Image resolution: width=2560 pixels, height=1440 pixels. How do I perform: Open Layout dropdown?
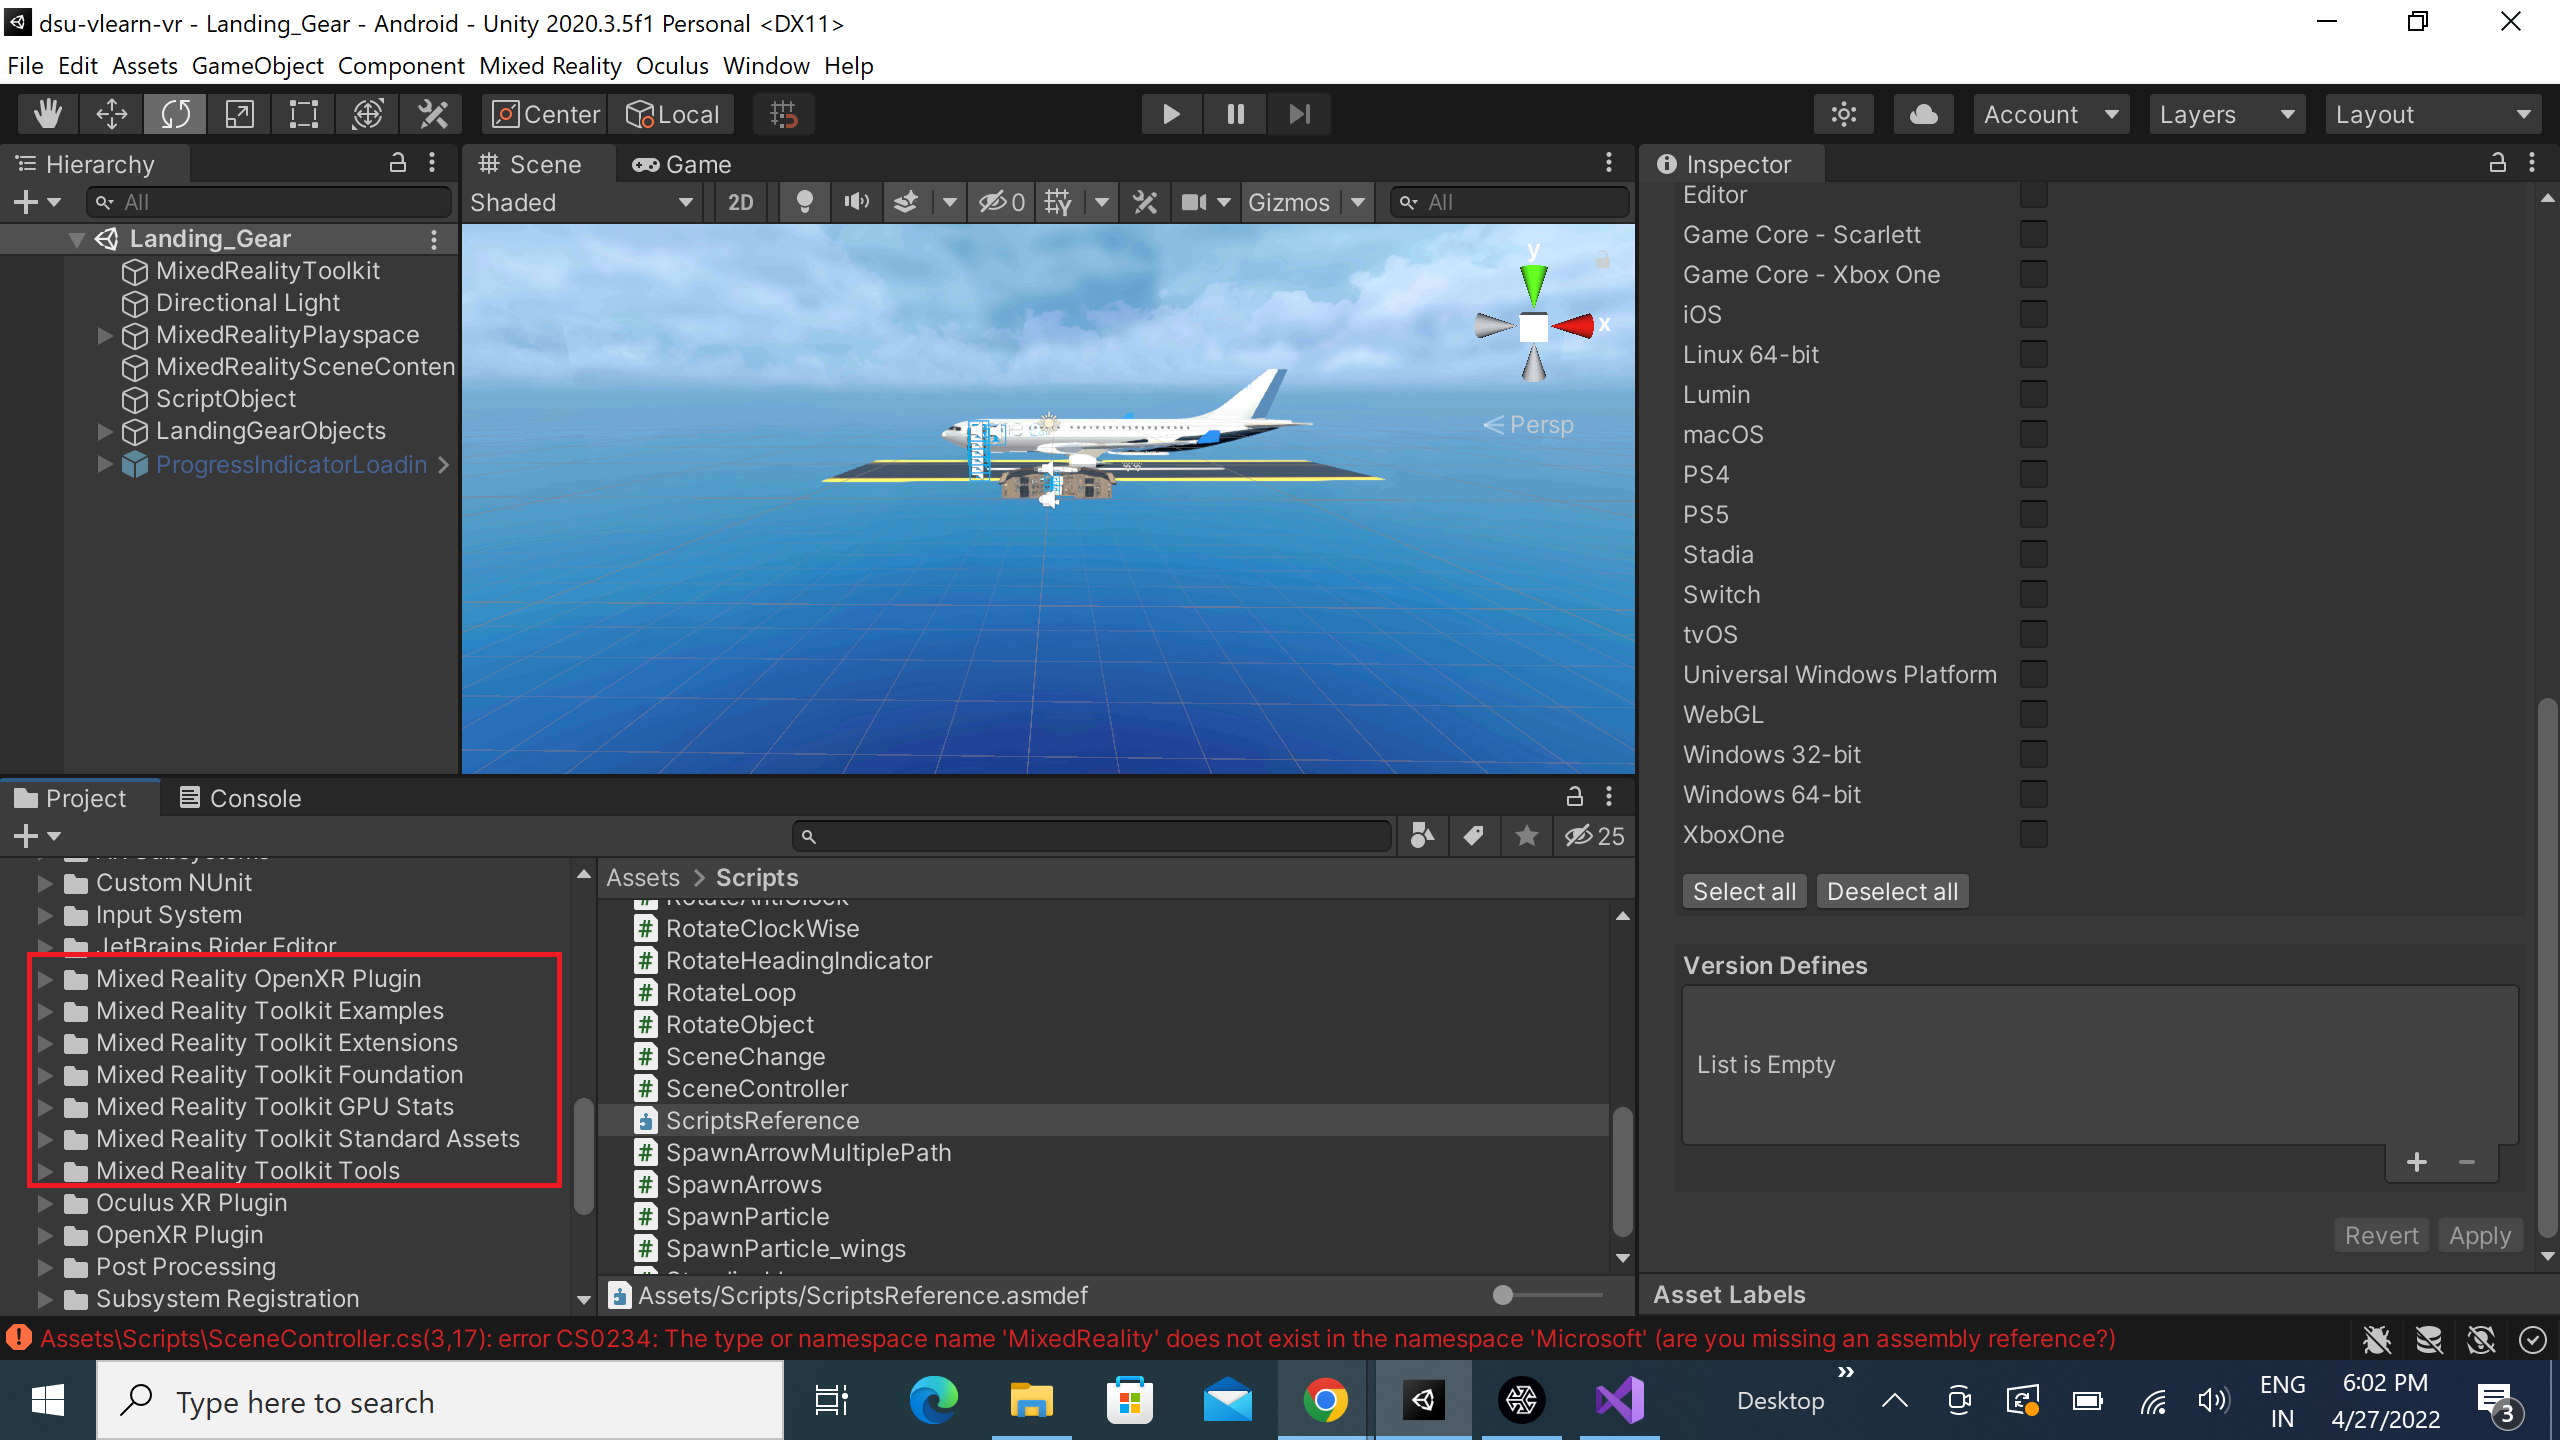tap(2433, 114)
